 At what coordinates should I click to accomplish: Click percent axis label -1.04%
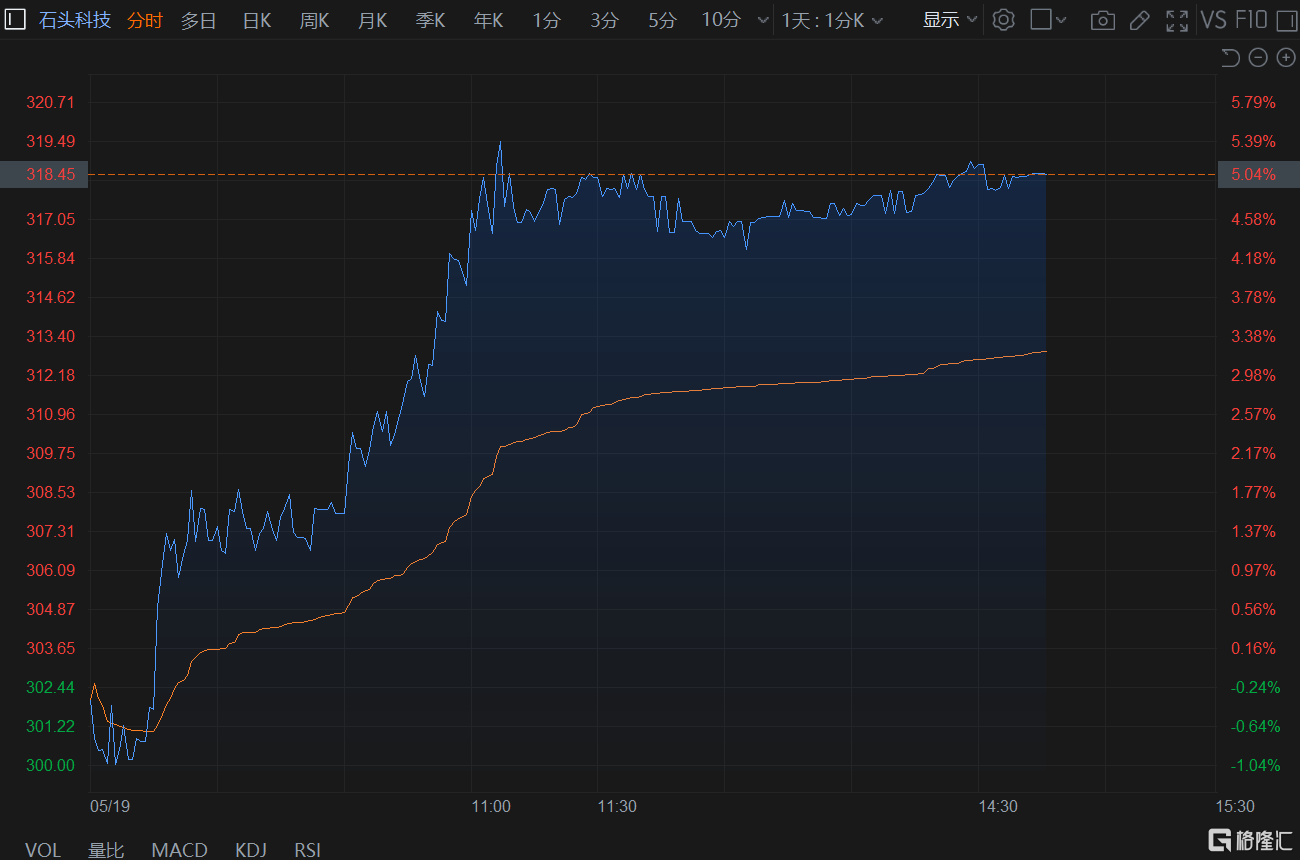tap(1256, 765)
